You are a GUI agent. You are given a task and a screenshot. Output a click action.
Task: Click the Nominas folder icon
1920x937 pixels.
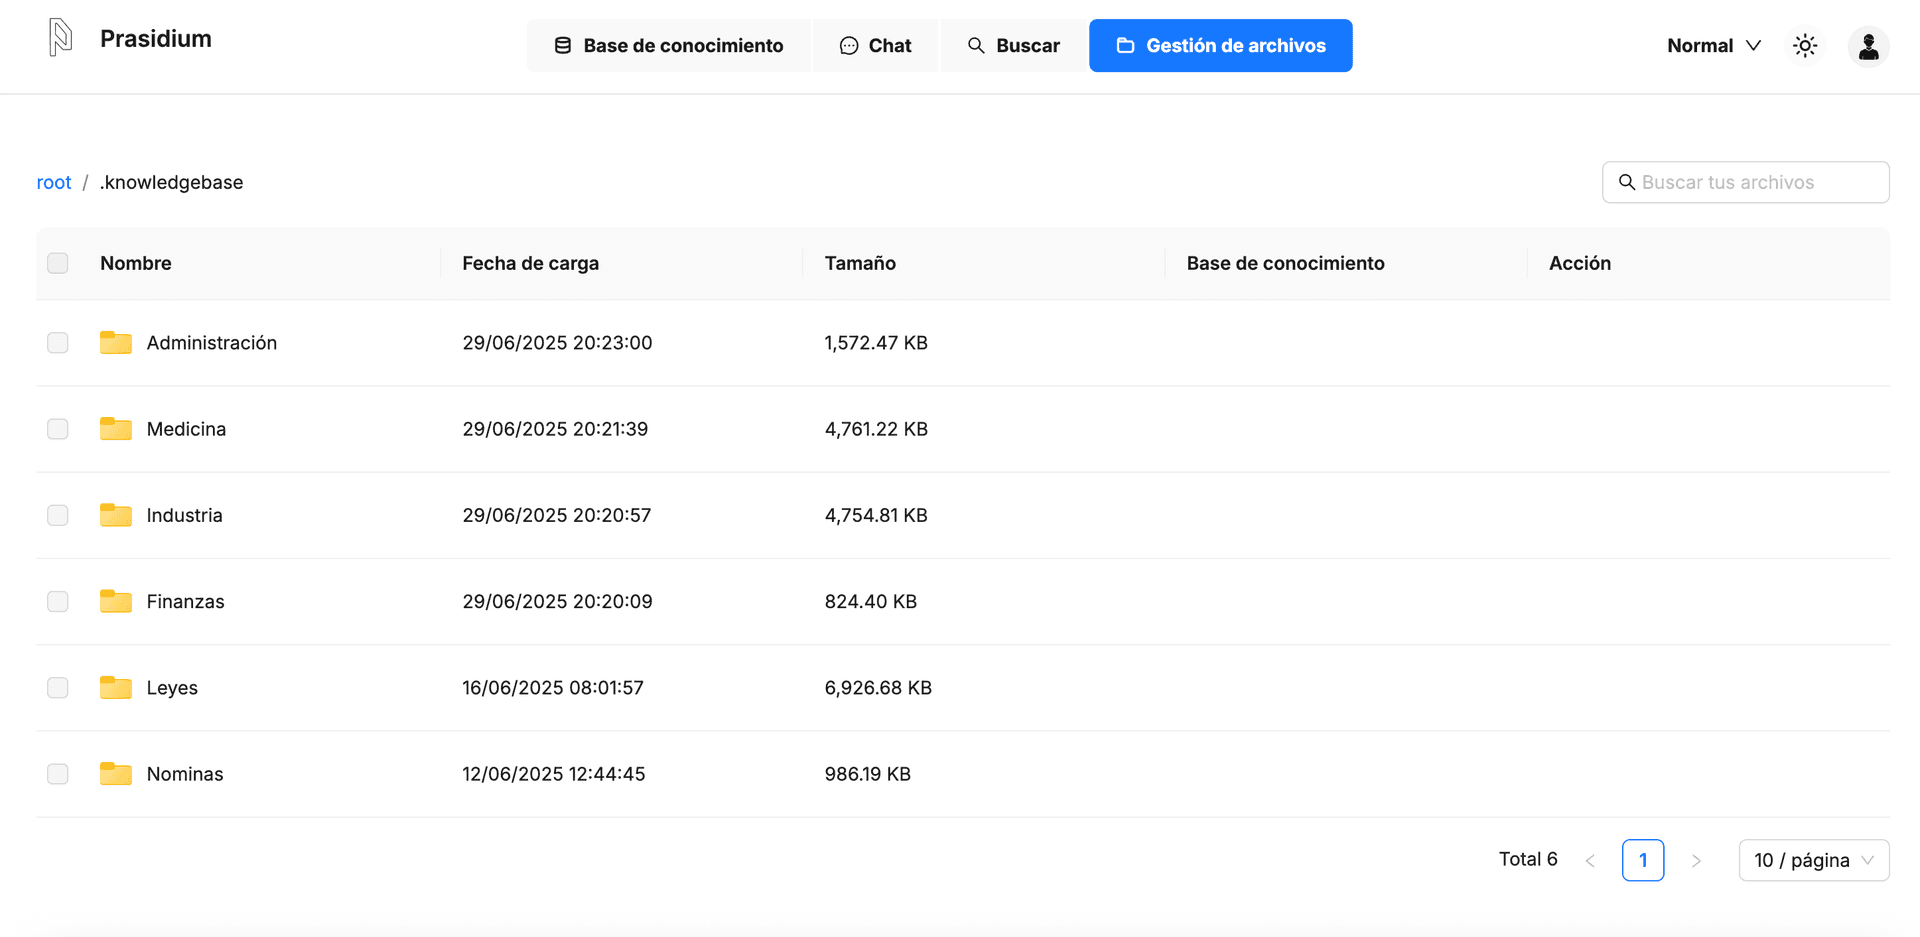(x=116, y=774)
